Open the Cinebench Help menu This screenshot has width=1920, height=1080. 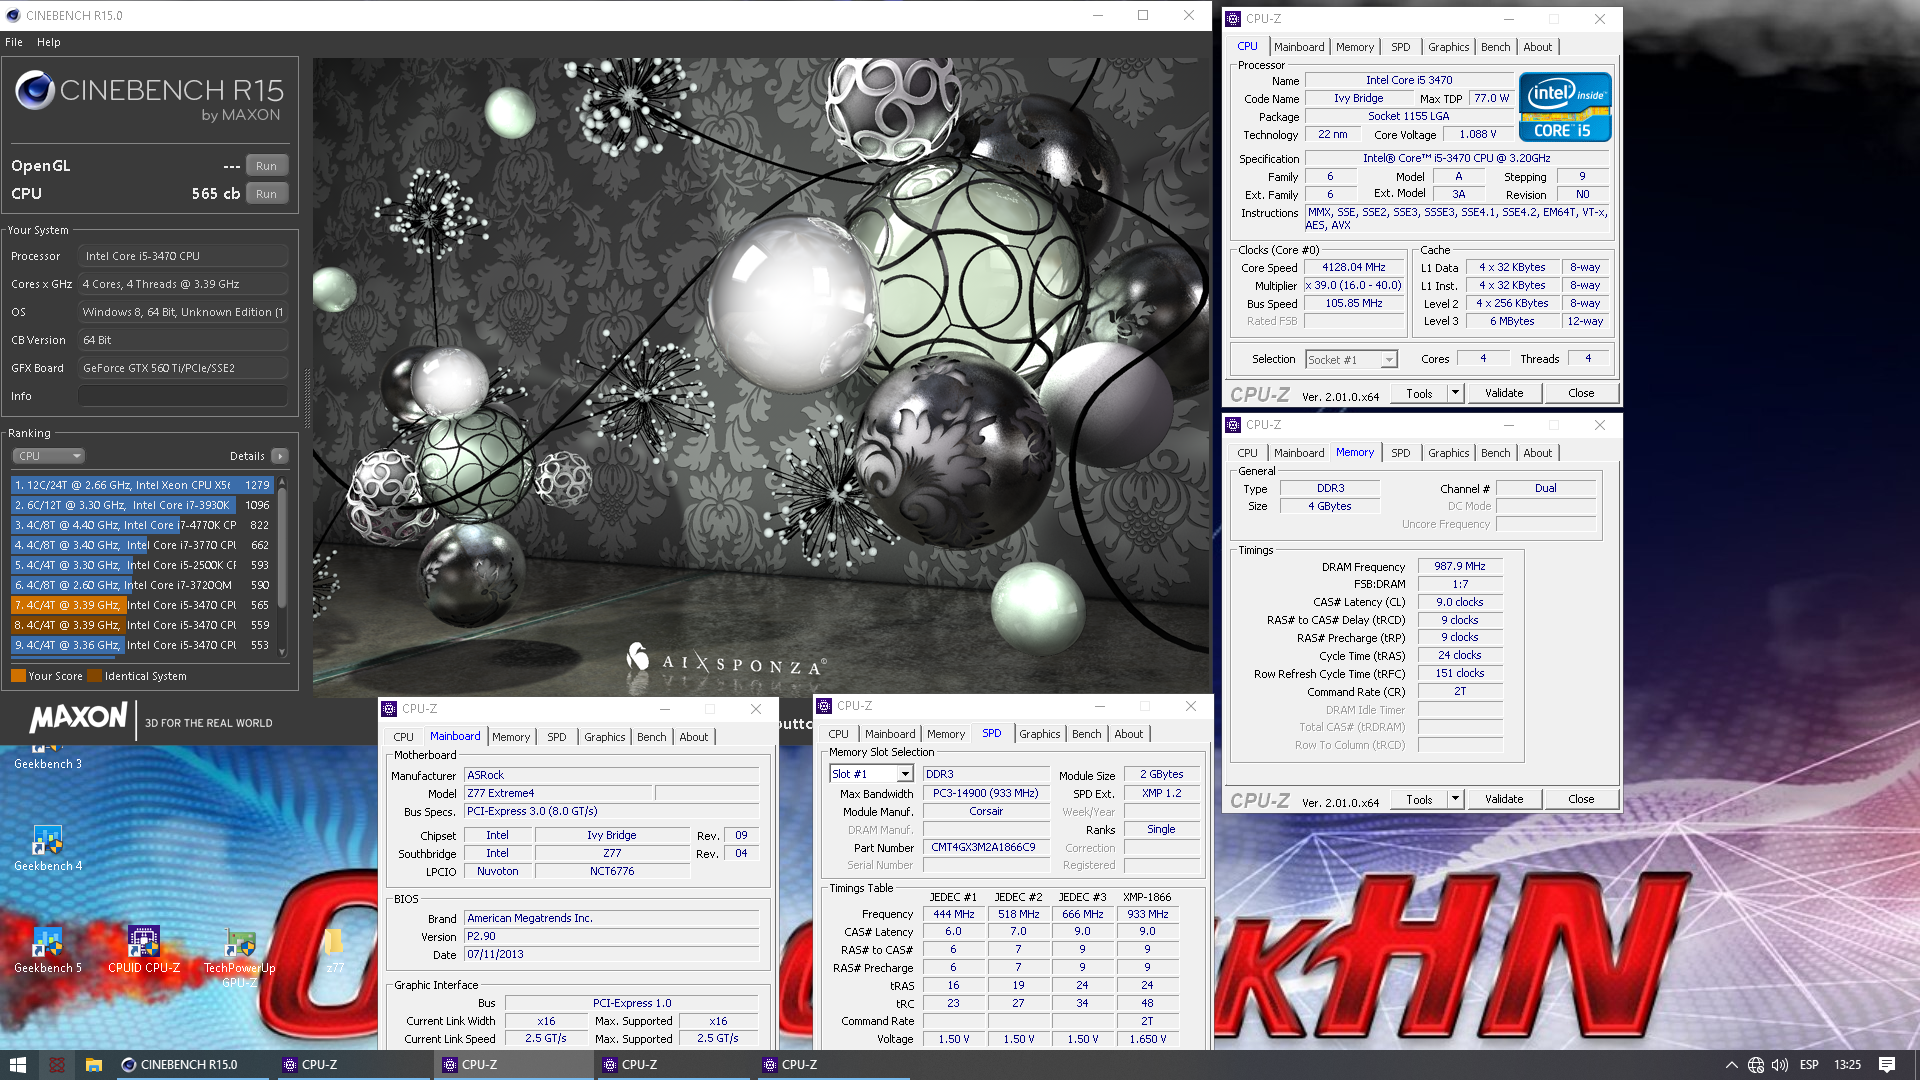pyautogui.click(x=49, y=42)
